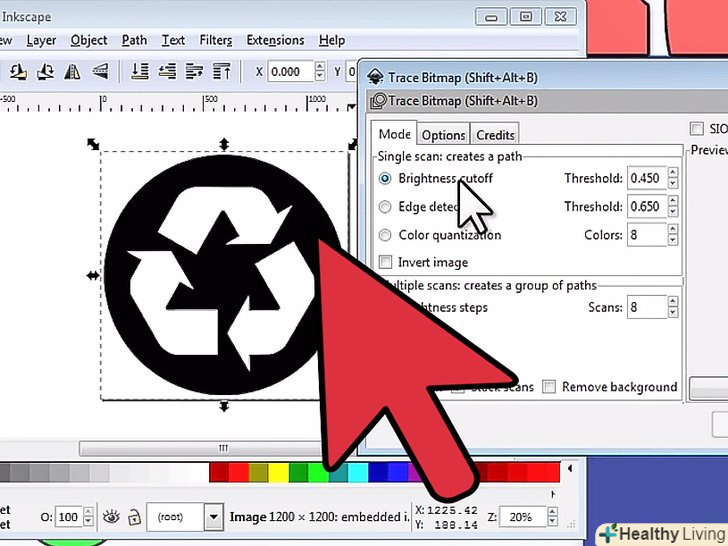Decrease Scans value with down arrow

[x=672, y=313]
